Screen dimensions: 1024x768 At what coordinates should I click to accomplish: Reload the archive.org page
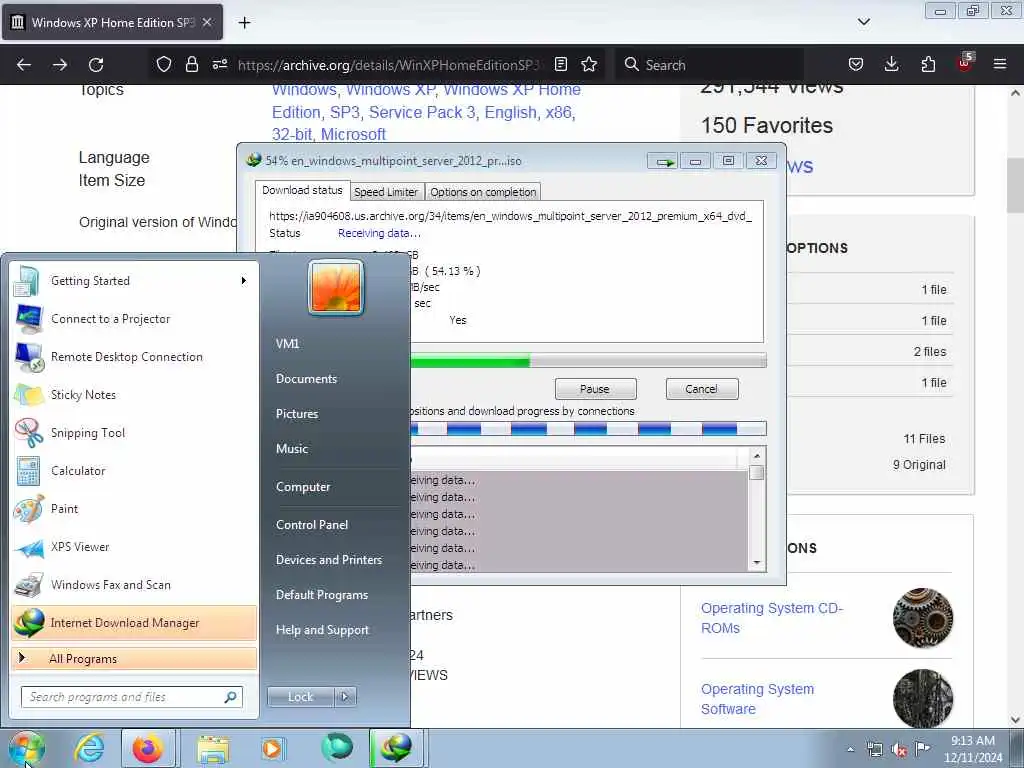(x=96, y=65)
